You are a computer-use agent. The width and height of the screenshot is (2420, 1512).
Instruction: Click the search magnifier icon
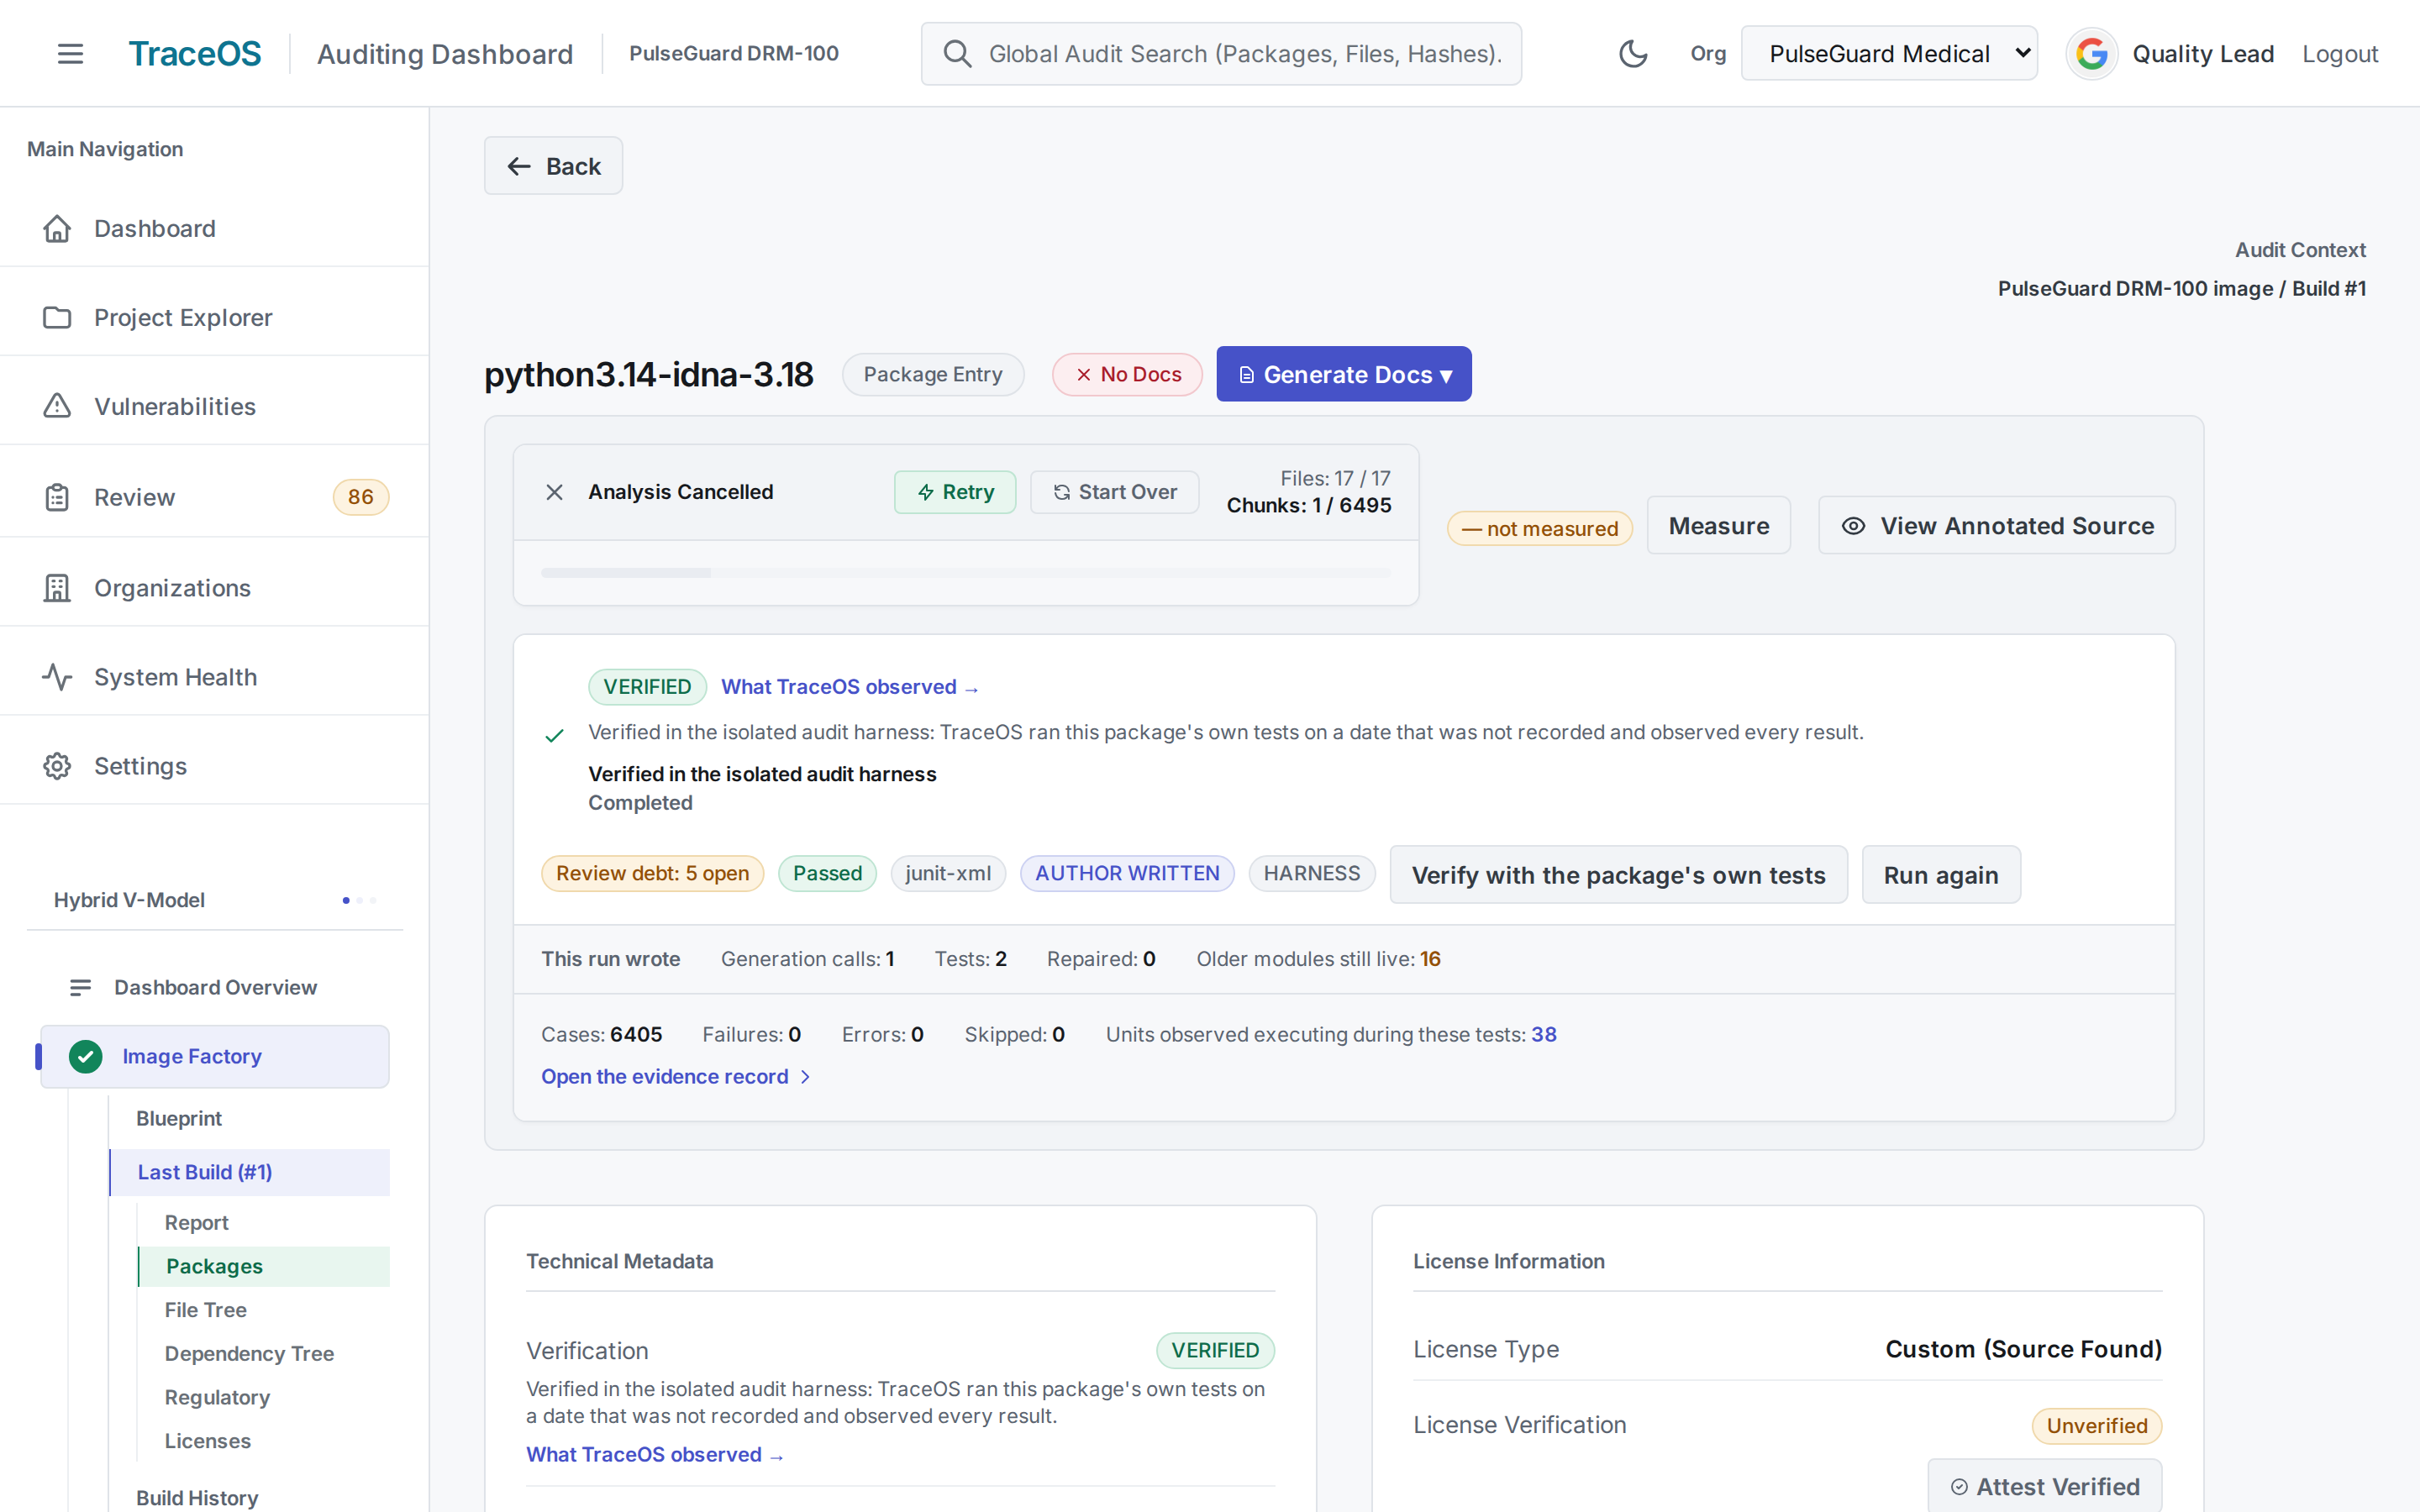click(957, 54)
